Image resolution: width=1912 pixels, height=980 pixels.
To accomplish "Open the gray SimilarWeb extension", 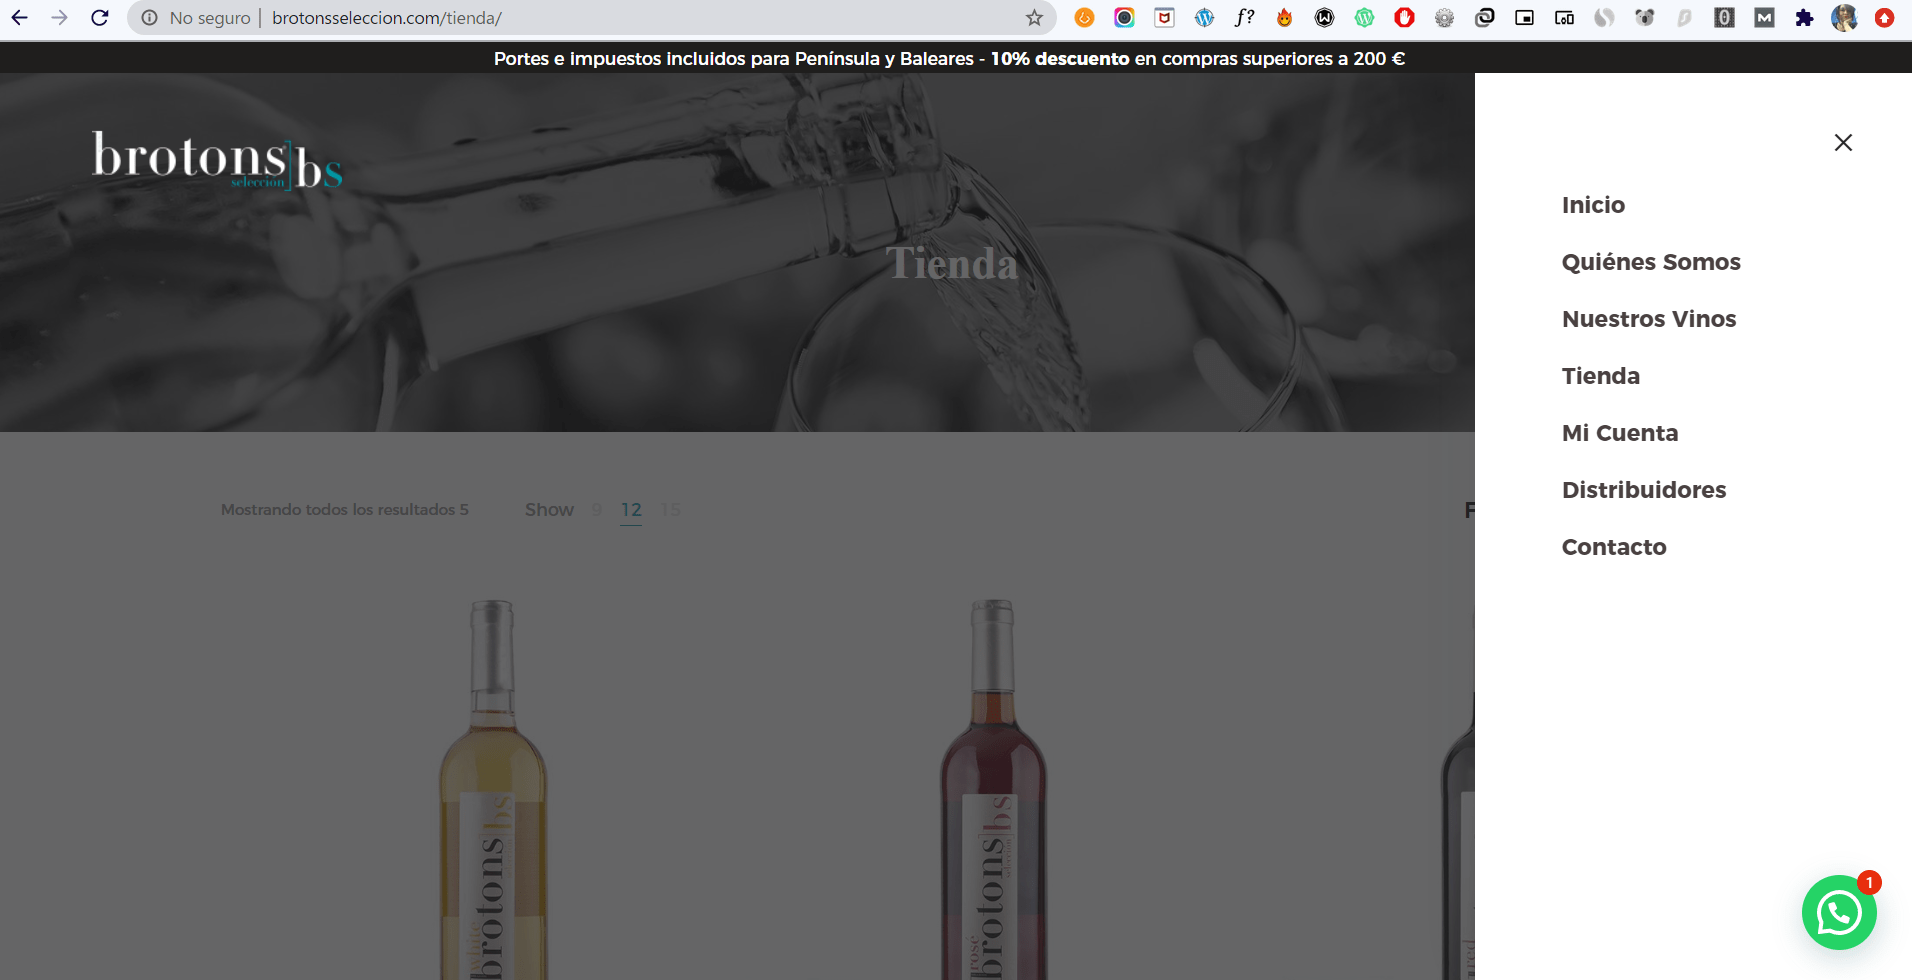I will [x=1604, y=18].
